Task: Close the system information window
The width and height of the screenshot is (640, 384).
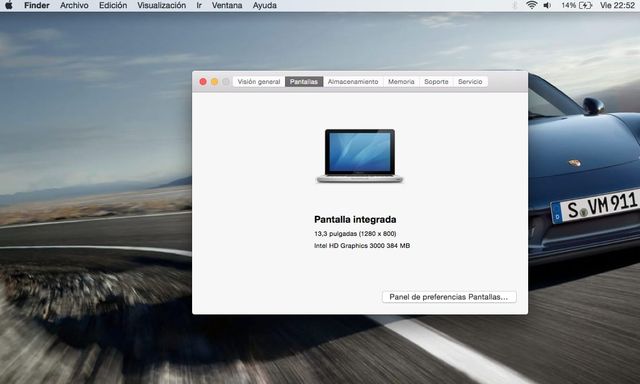Action: [x=203, y=82]
